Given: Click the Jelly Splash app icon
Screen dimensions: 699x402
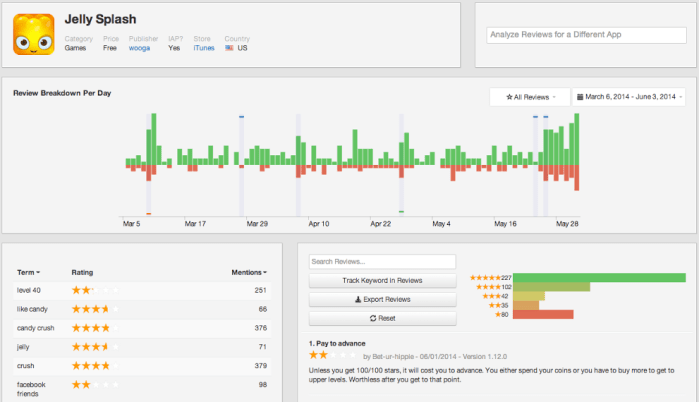Looking at the screenshot, I should (x=34, y=34).
